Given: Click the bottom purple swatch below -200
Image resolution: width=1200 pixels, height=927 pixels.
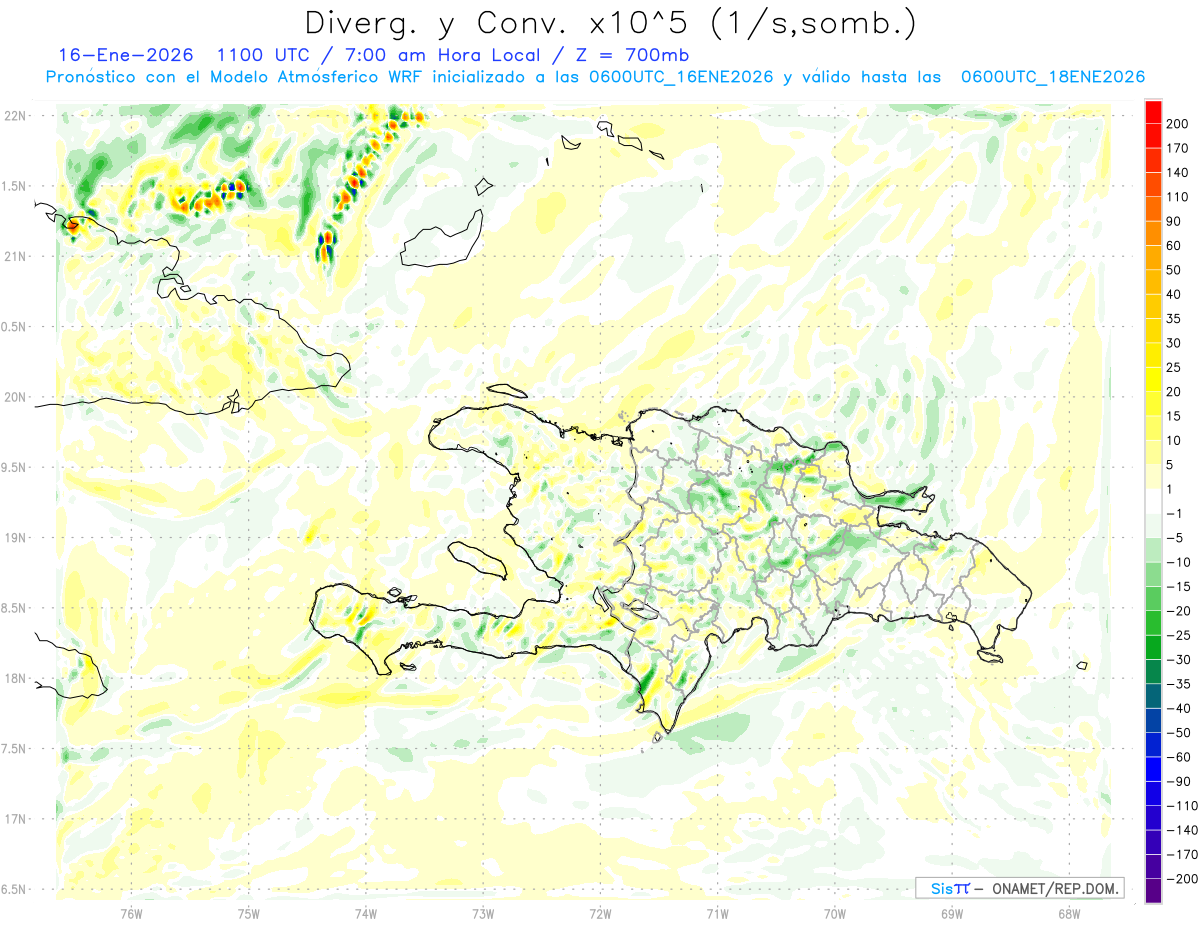Looking at the screenshot, I should pos(1153,891).
